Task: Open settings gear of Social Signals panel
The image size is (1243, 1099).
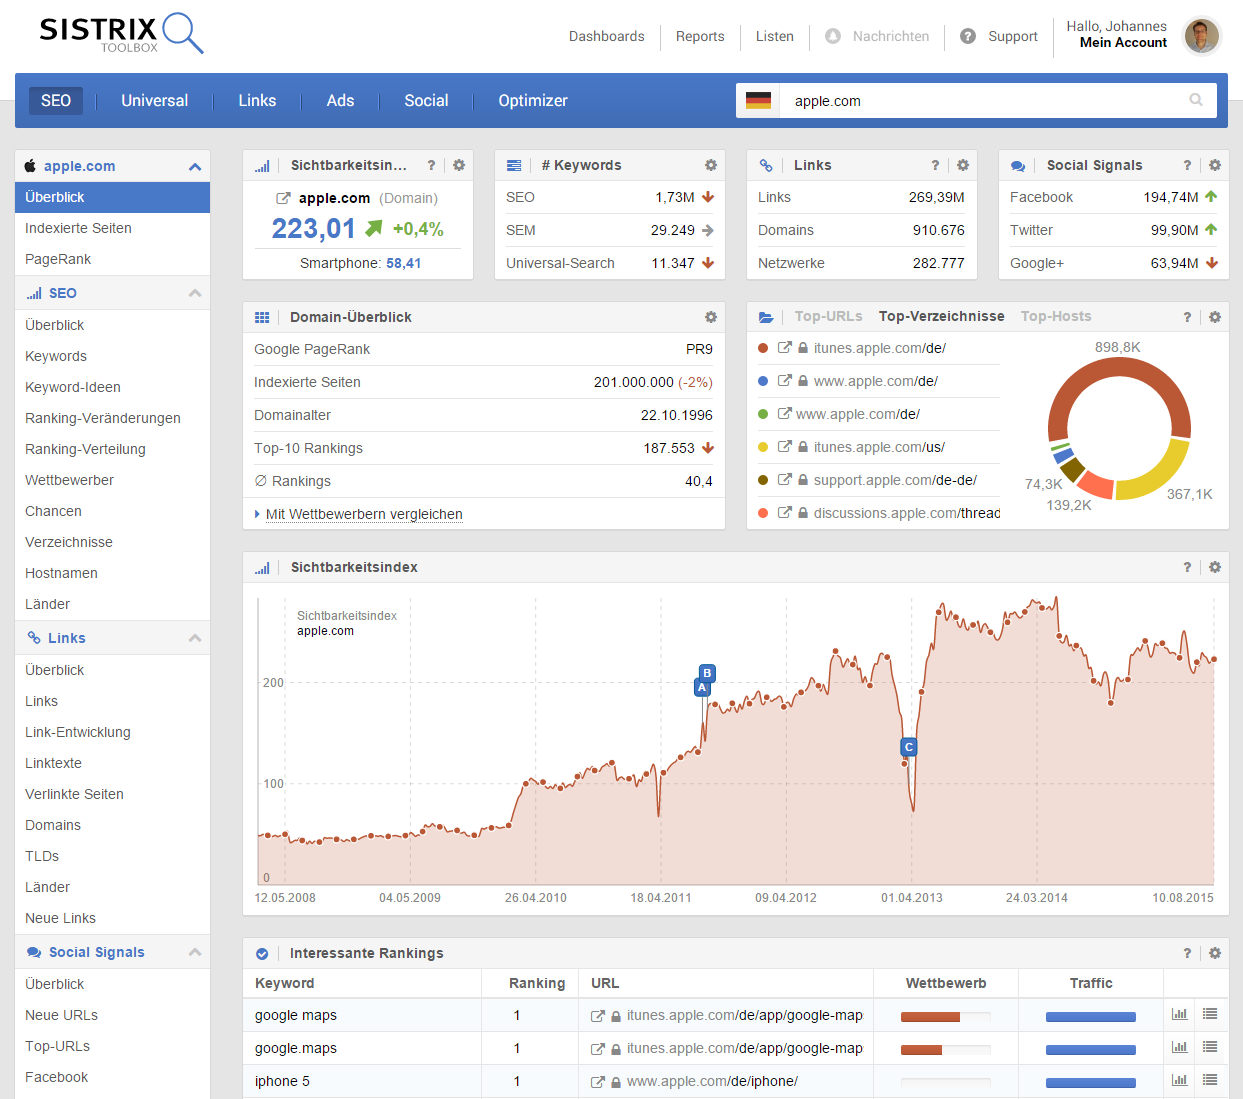Action: click(x=1214, y=165)
